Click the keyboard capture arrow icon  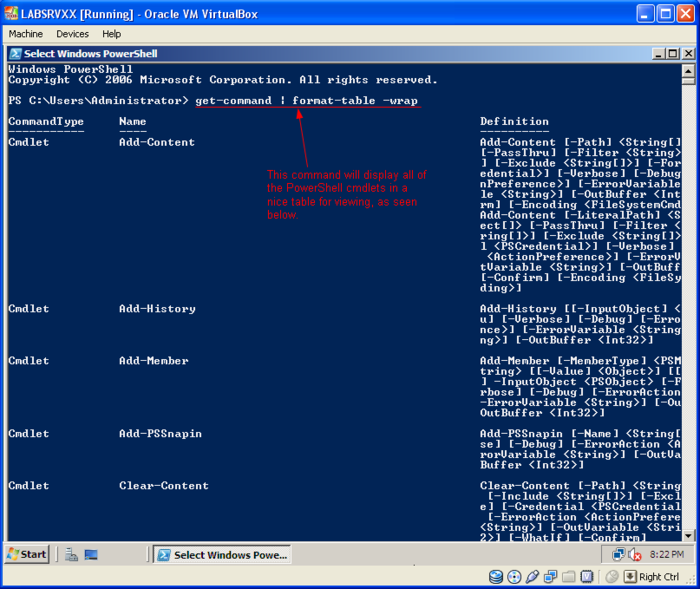point(629,577)
